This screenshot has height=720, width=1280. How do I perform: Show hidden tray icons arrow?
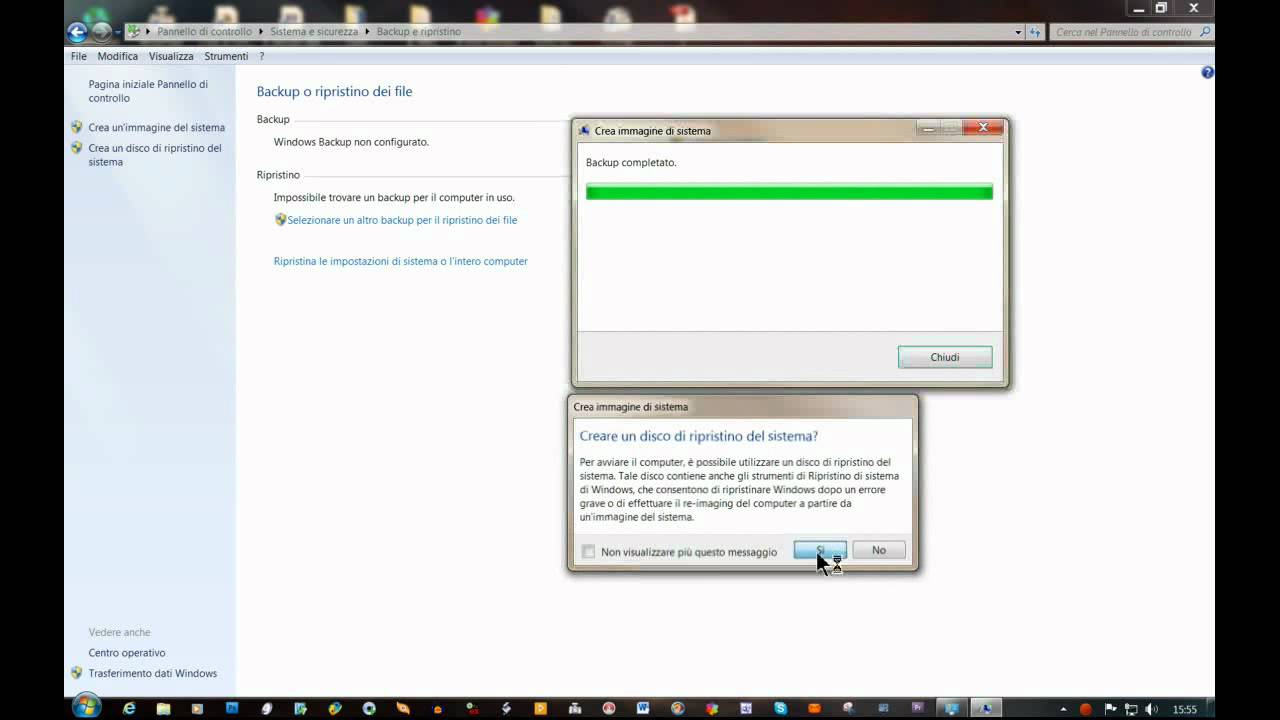point(1063,709)
